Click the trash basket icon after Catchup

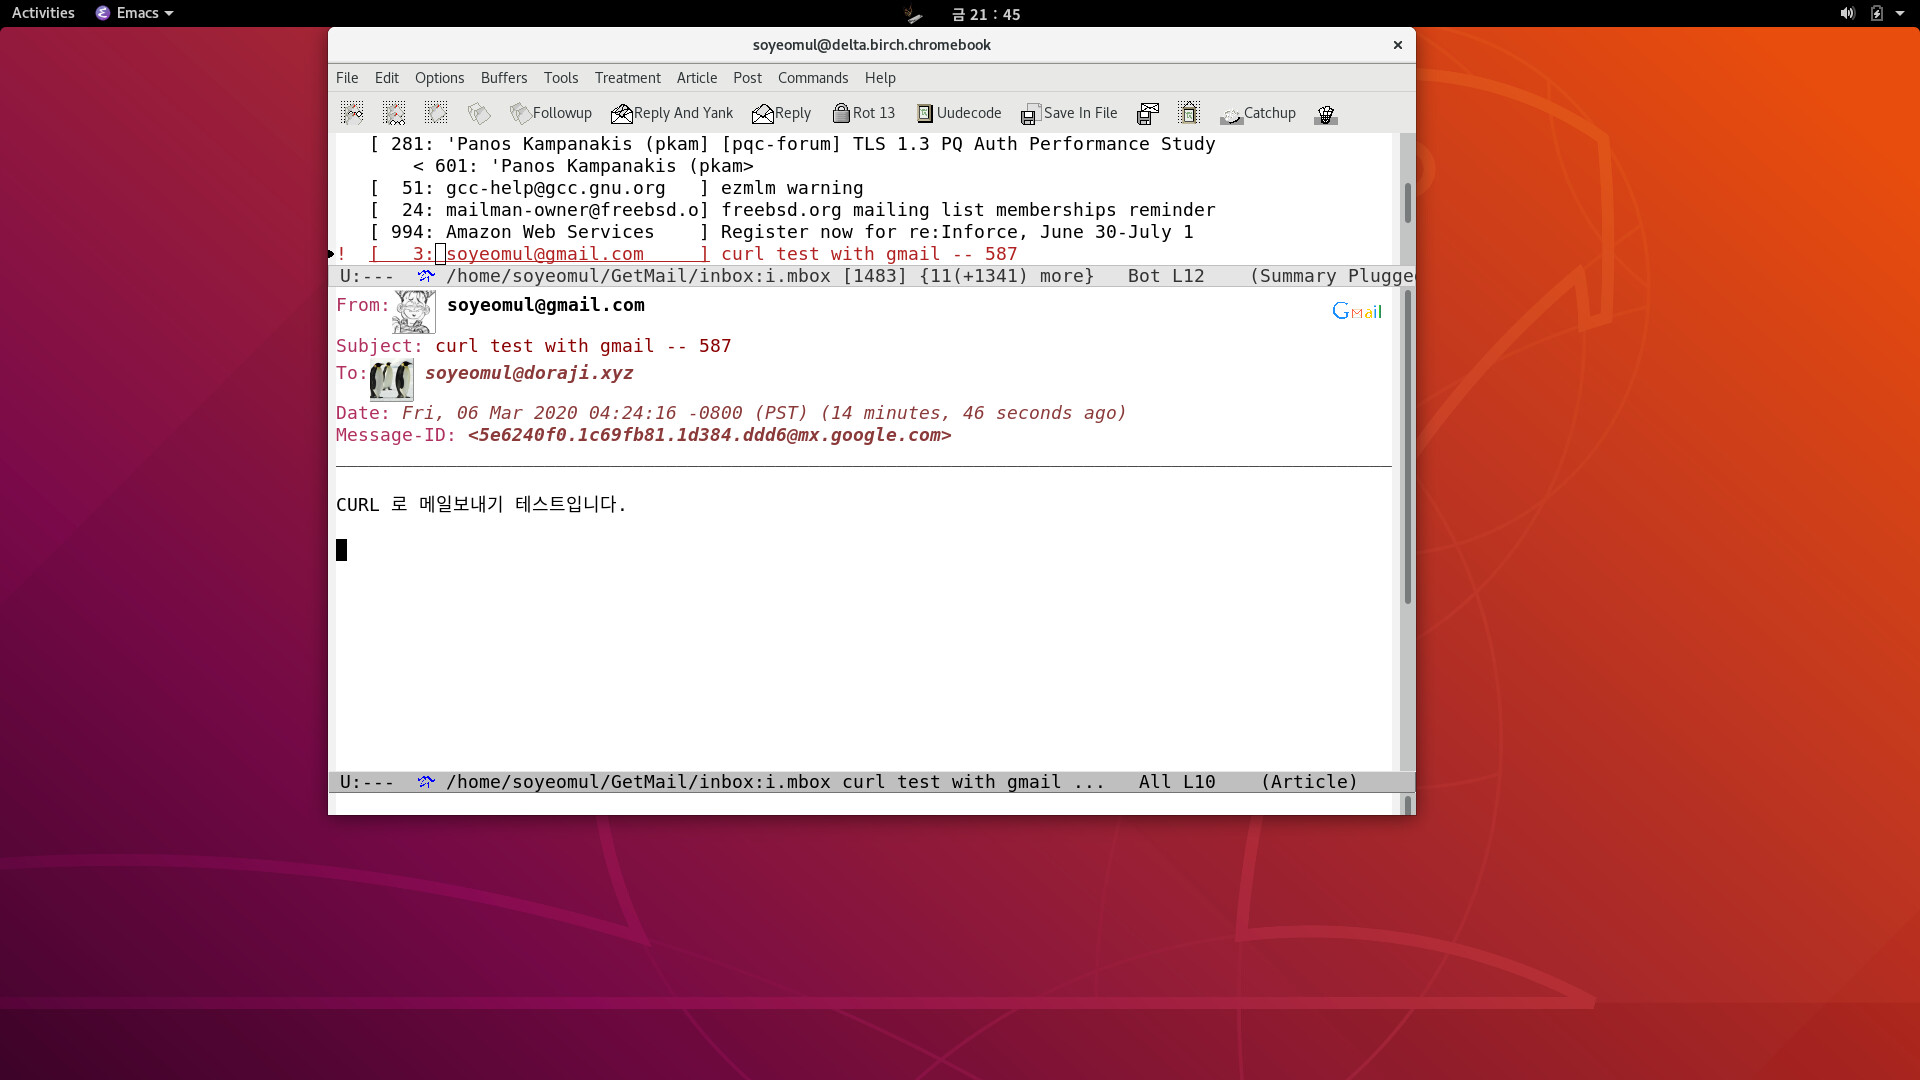[x=1326, y=114]
